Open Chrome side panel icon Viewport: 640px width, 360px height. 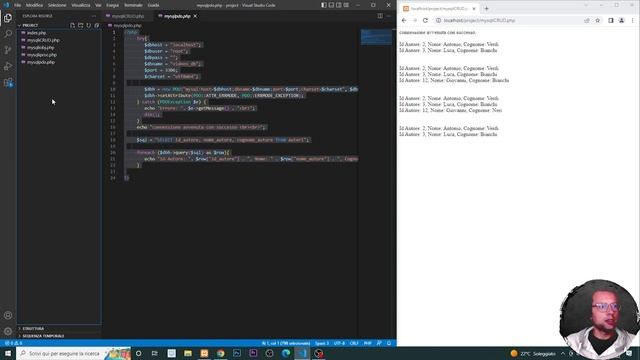[611, 20]
